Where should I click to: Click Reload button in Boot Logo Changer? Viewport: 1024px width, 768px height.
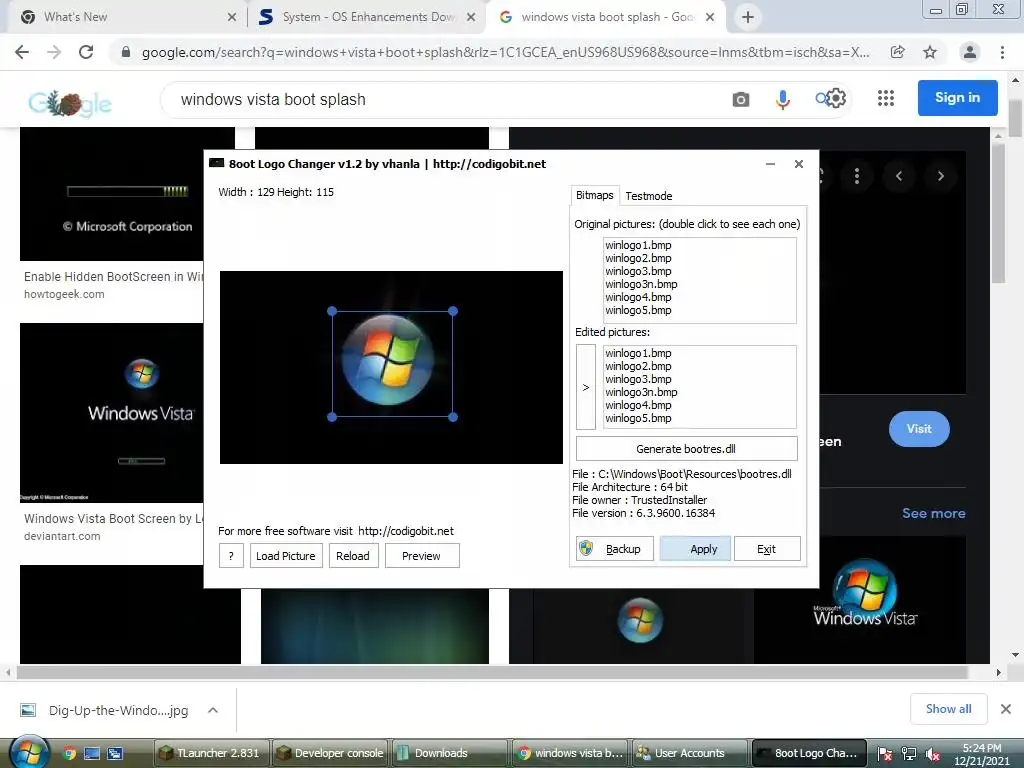353,556
